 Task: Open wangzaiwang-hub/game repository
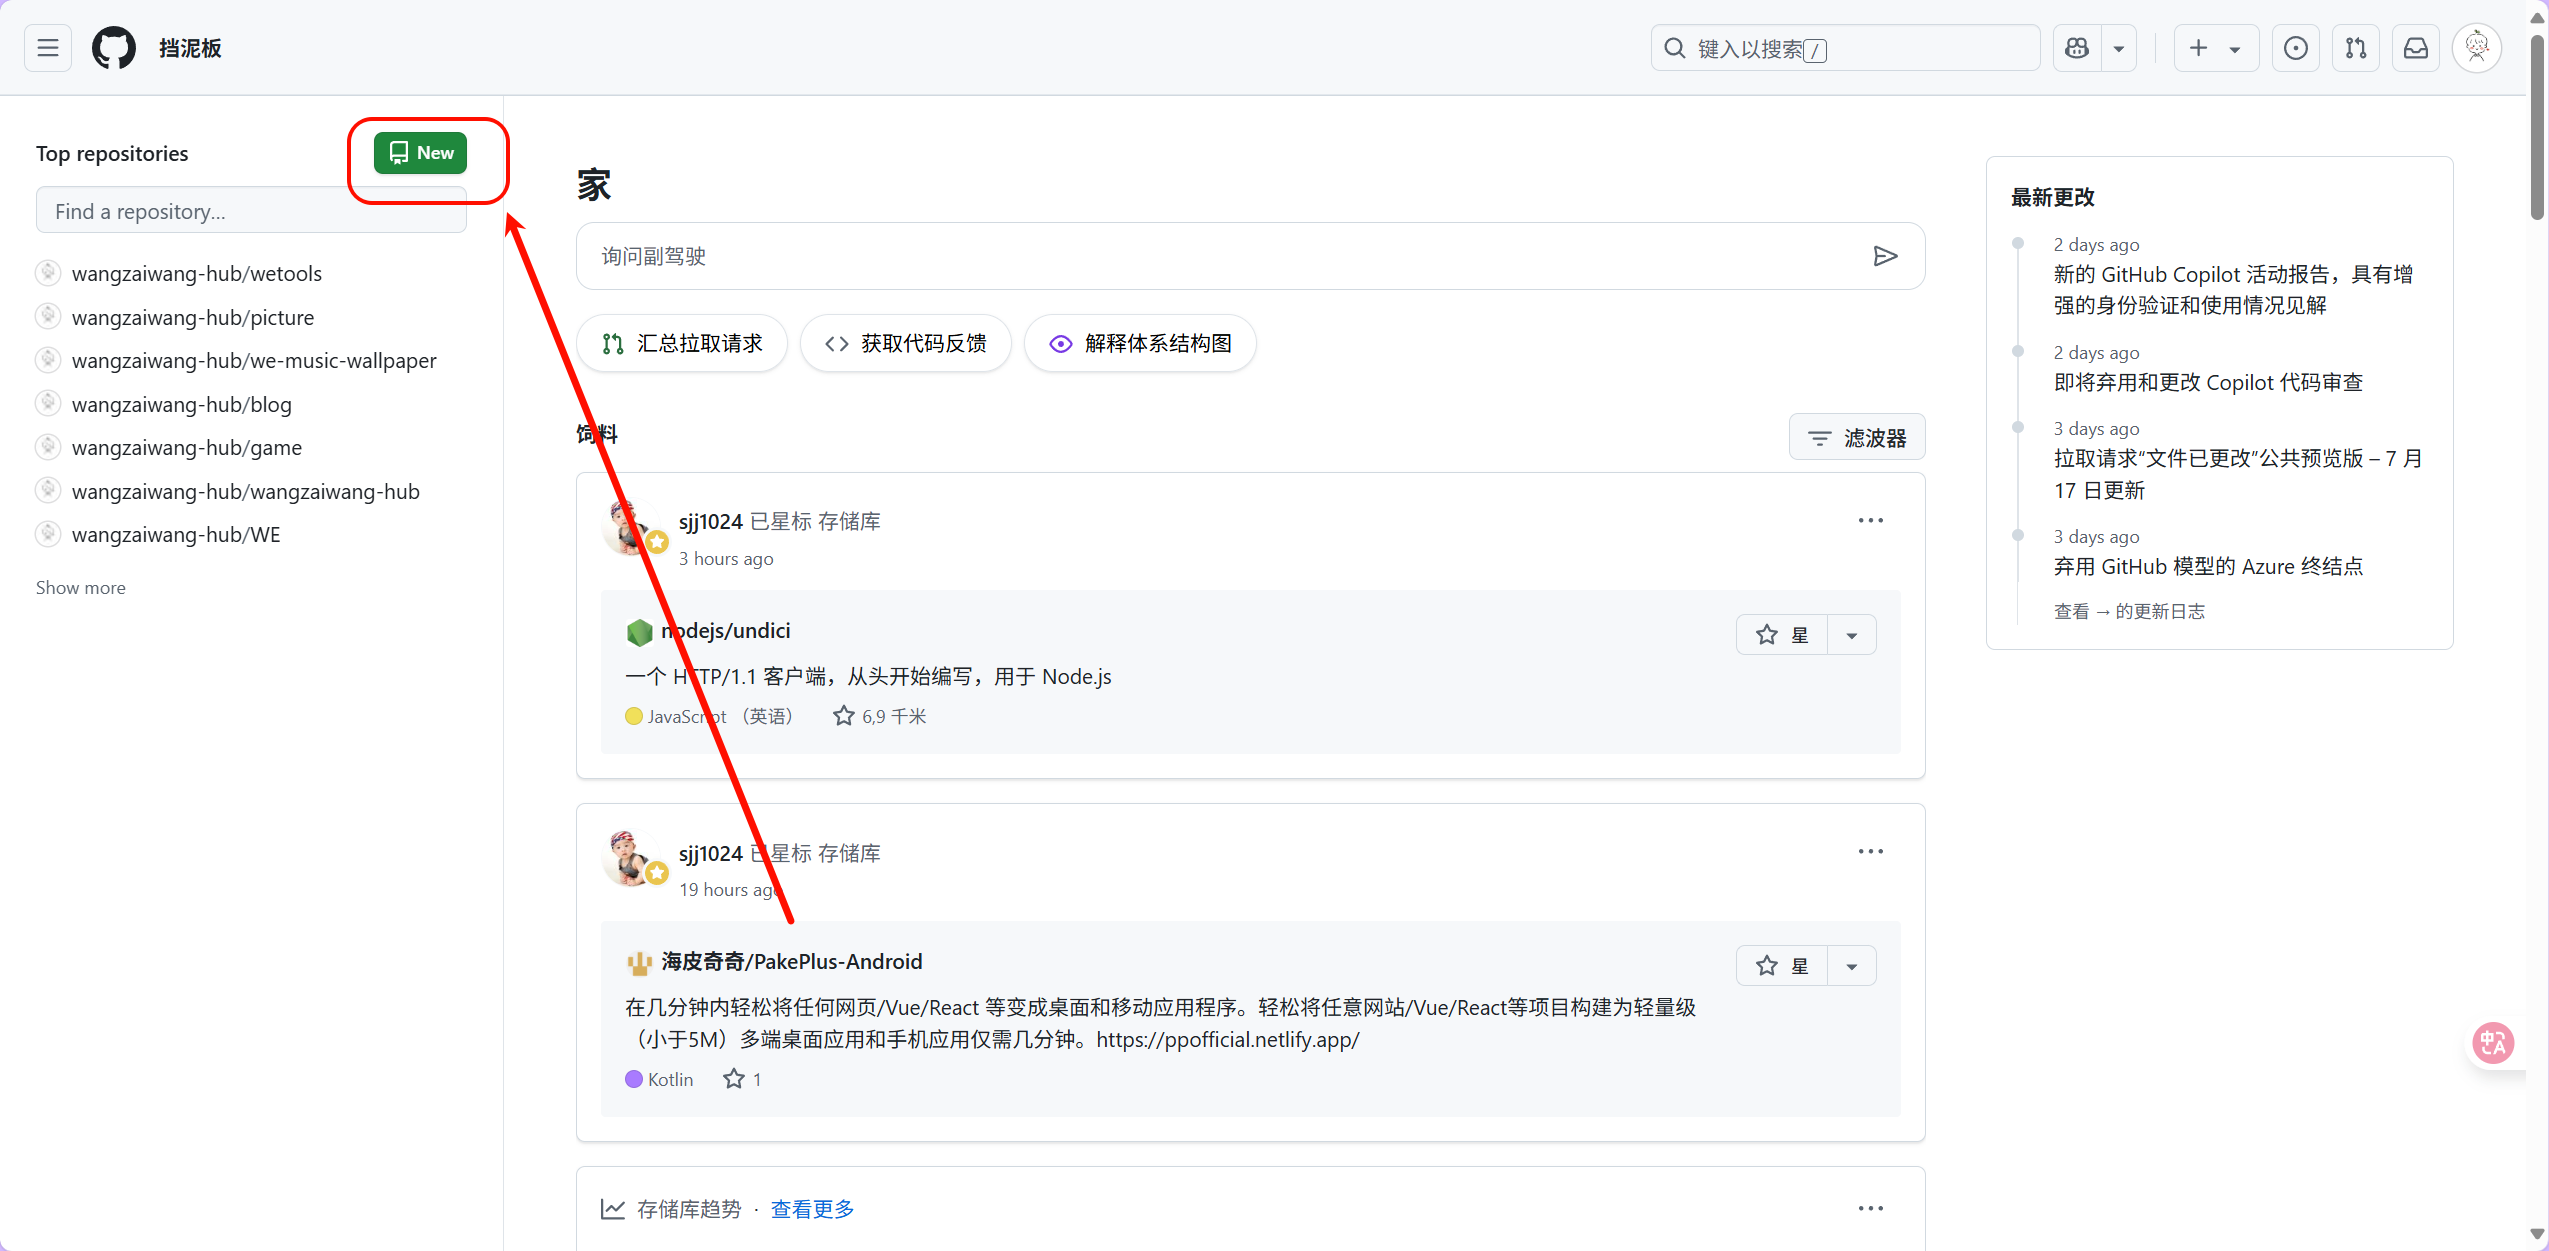pyautogui.click(x=187, y=448)
